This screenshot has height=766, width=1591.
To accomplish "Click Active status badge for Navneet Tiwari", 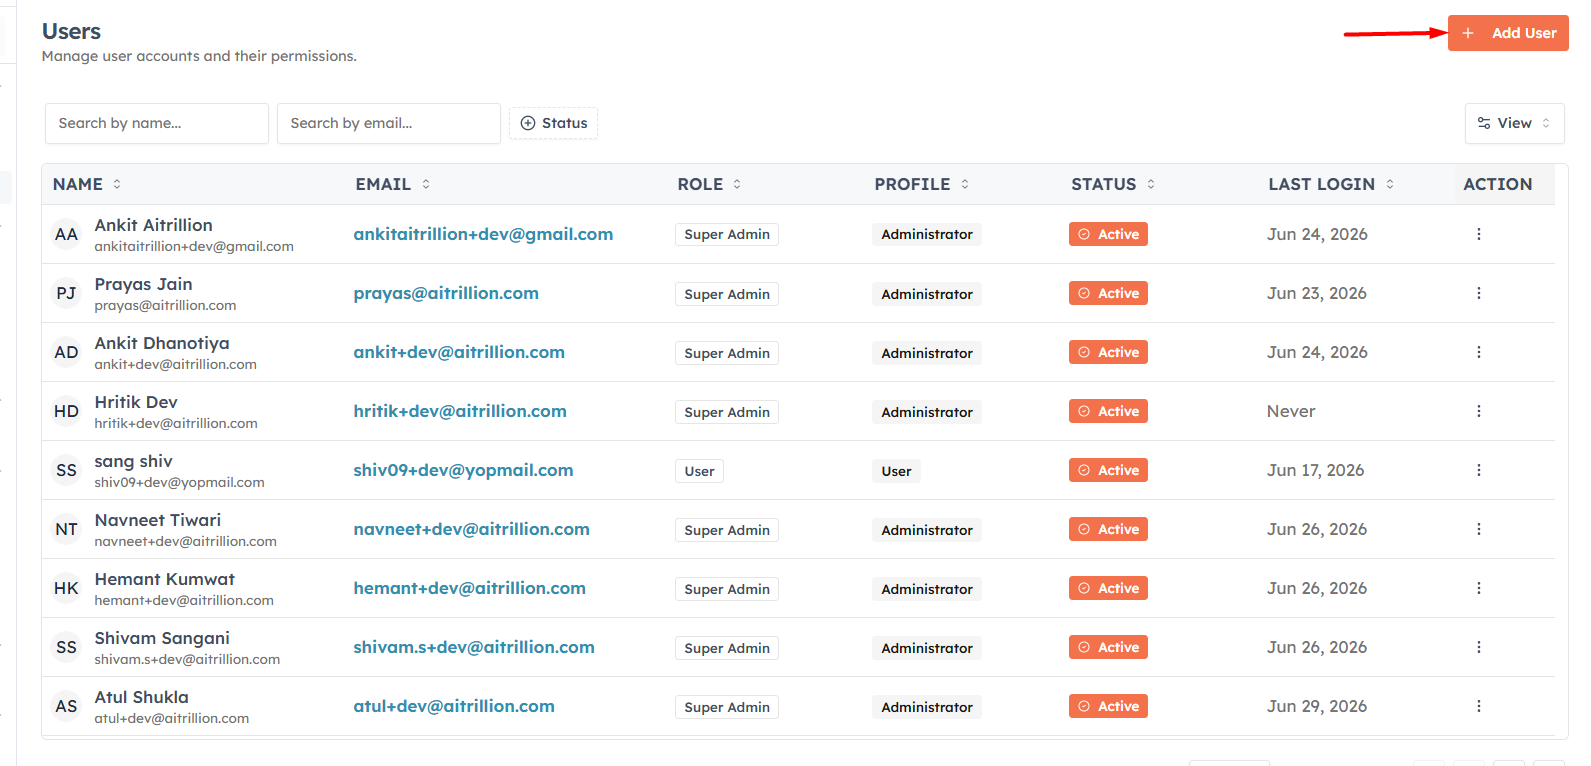I will pos(1108,529).
